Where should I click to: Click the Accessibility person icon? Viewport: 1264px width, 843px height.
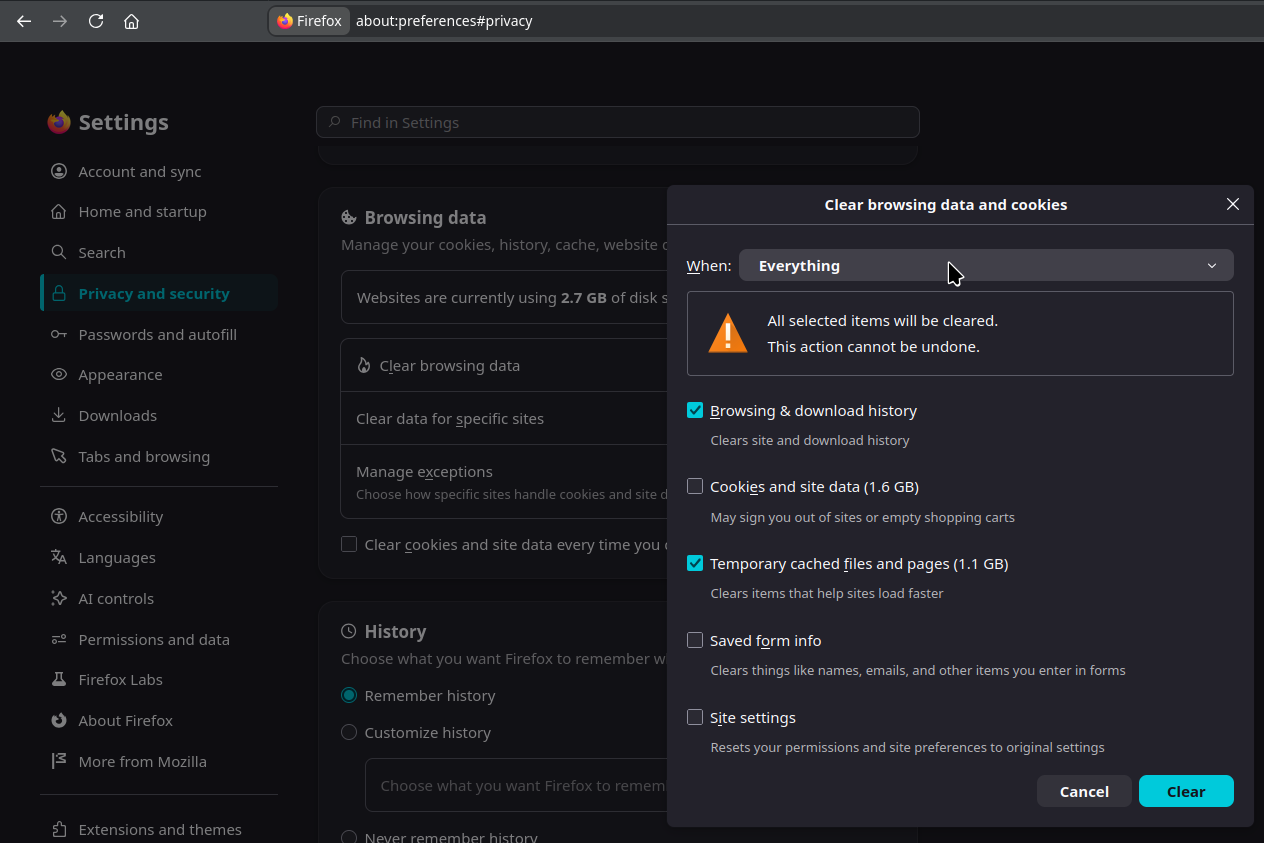coord(59,517)
